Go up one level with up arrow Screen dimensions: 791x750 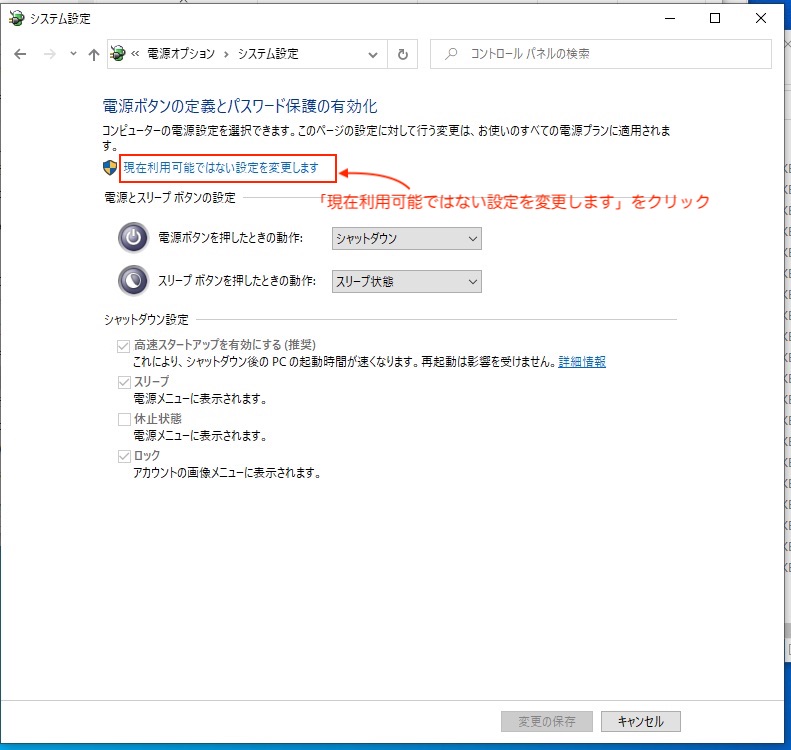(x=93, y=54)
